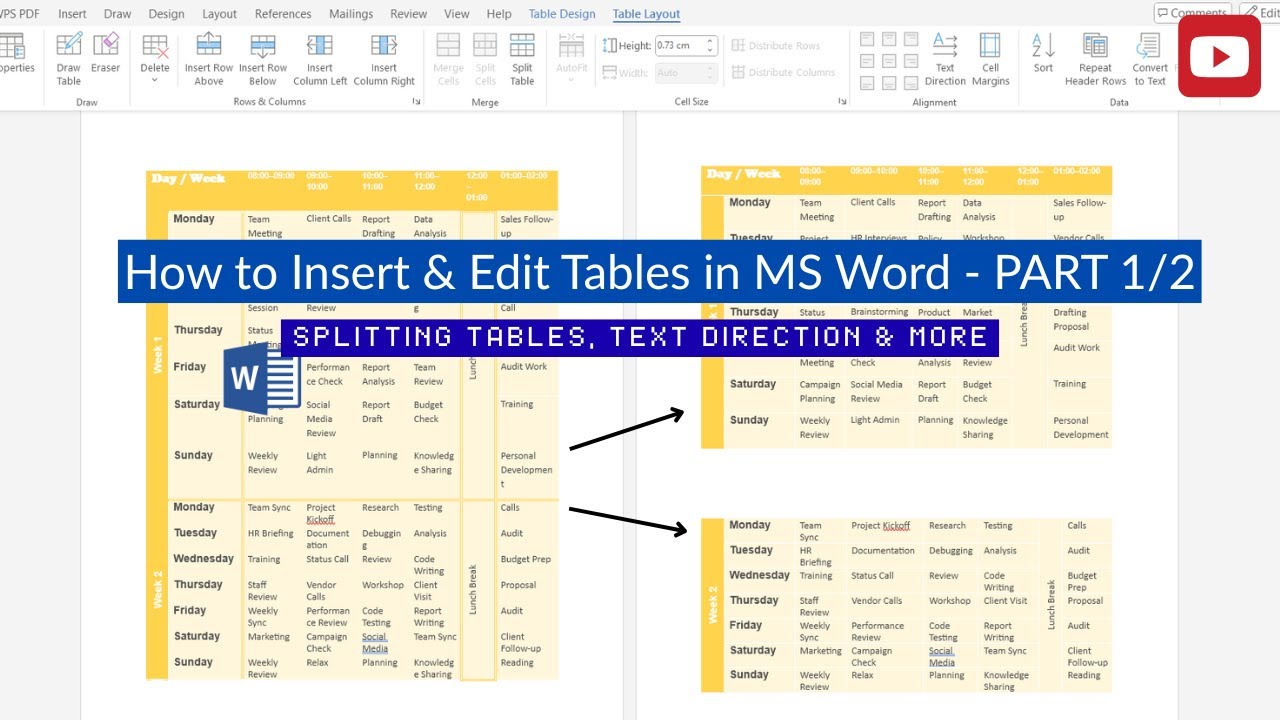Open the View tab

(457, 14)
